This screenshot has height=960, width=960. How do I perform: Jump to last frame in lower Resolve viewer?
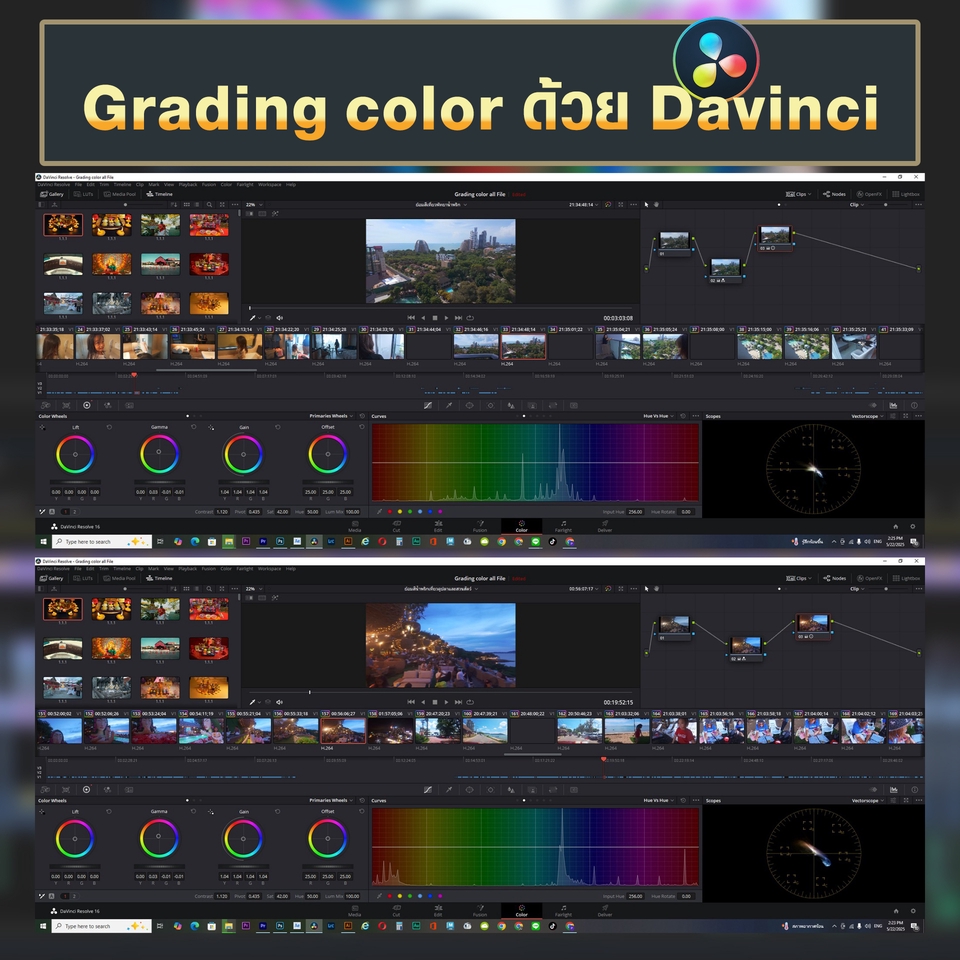458,702
